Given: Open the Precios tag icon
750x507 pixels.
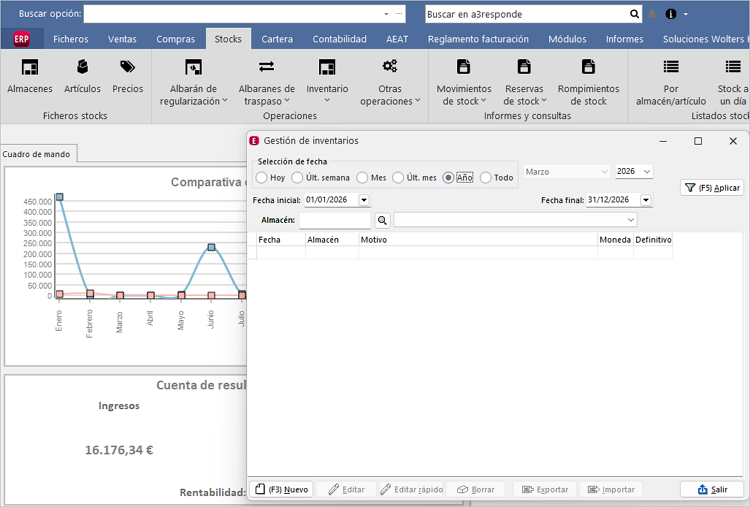Looking at the screenshot, I should click(x=127, y=67).
